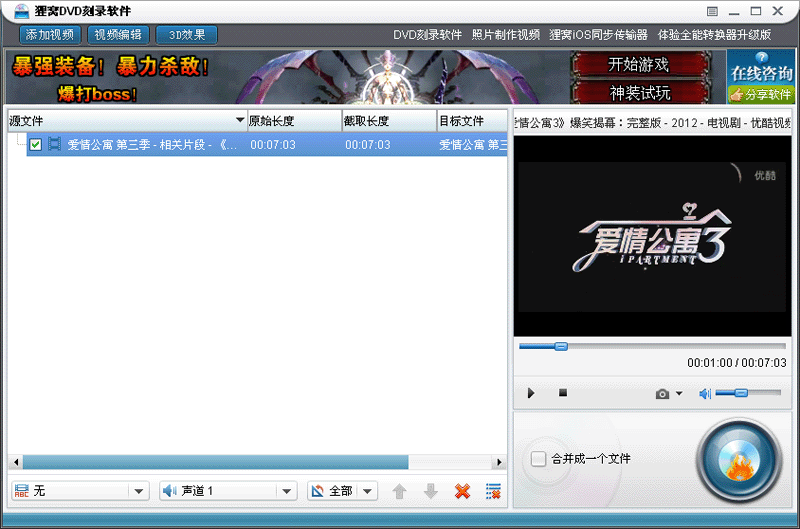Click the 狸窝DVD刻录软件 app logo icon
Viewport: 800px width, 529px height.
point(21,11)
